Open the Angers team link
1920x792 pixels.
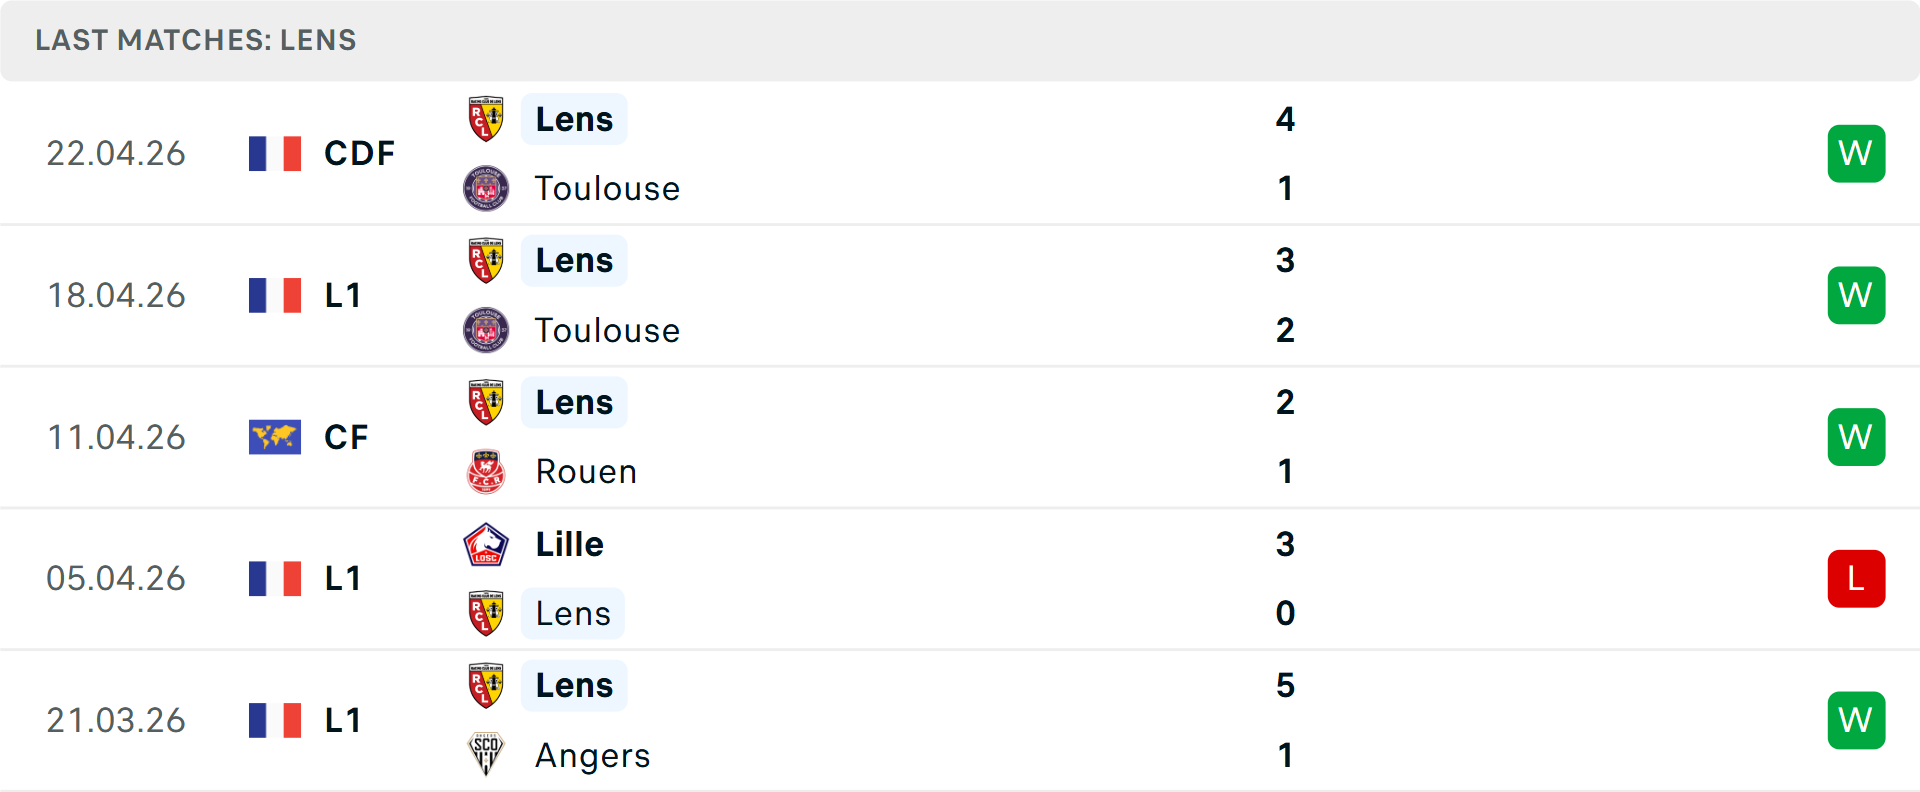coord(592,756)
